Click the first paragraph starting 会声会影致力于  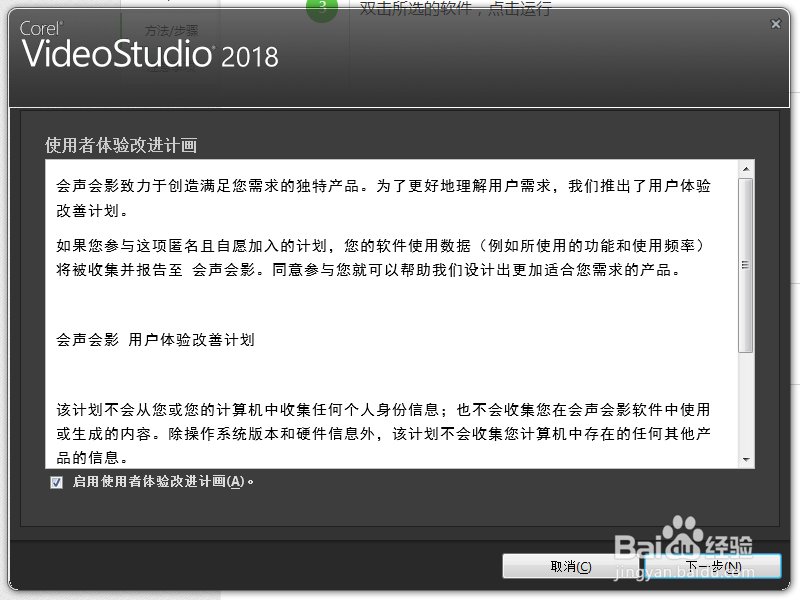pos(383,198)
